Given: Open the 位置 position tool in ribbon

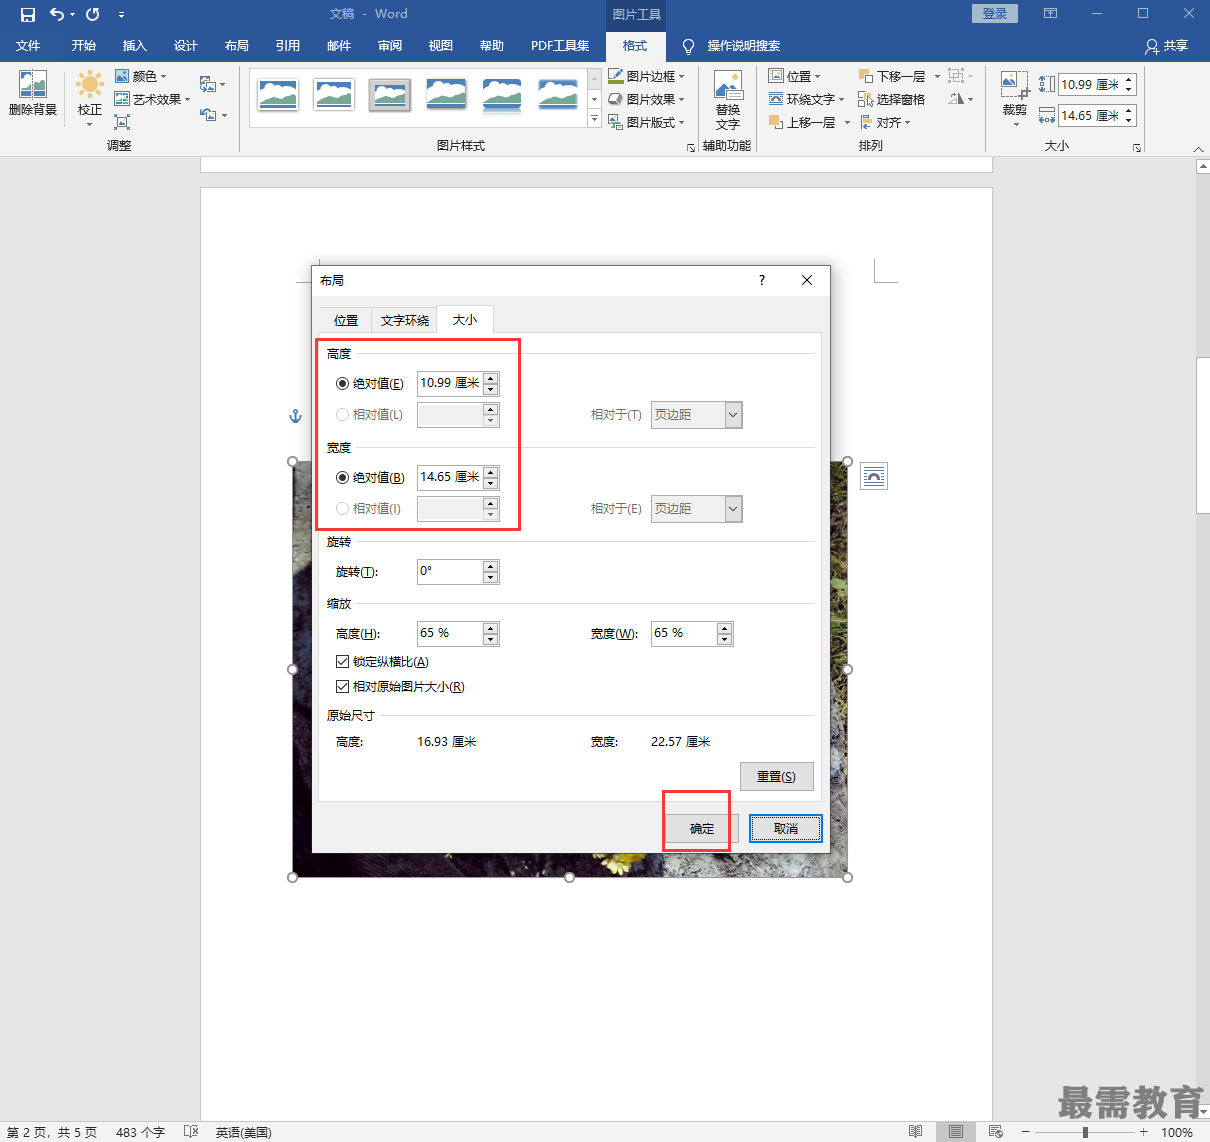Looking at the screenshot, I should pyautogui.click(x=794, y=76).
